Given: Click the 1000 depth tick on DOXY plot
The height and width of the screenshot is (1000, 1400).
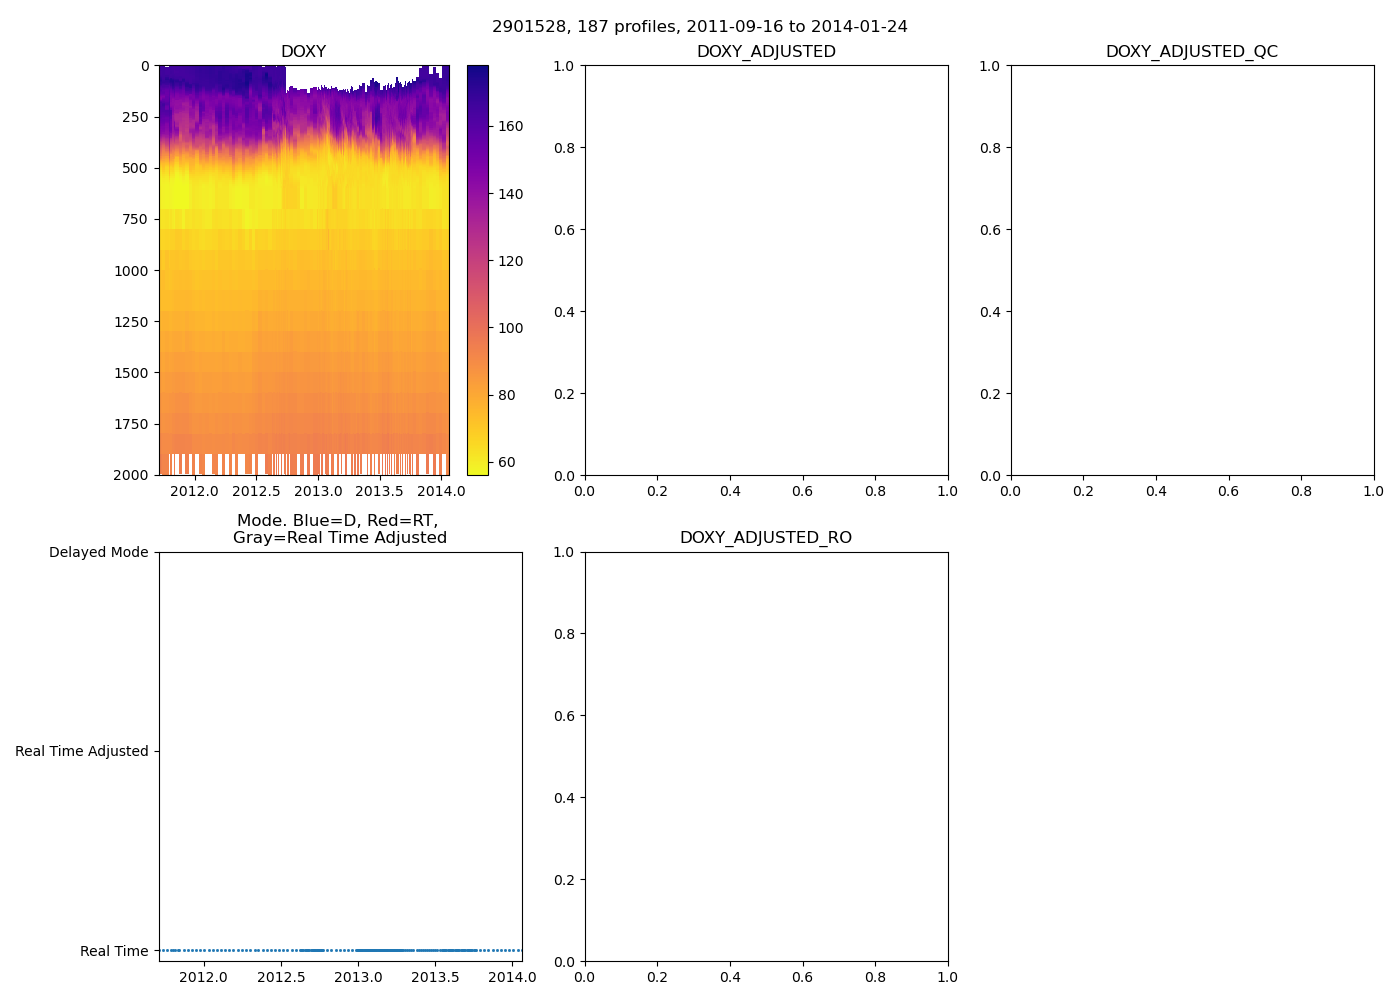Looking at the screenshot, I should (x=130, y=271).
